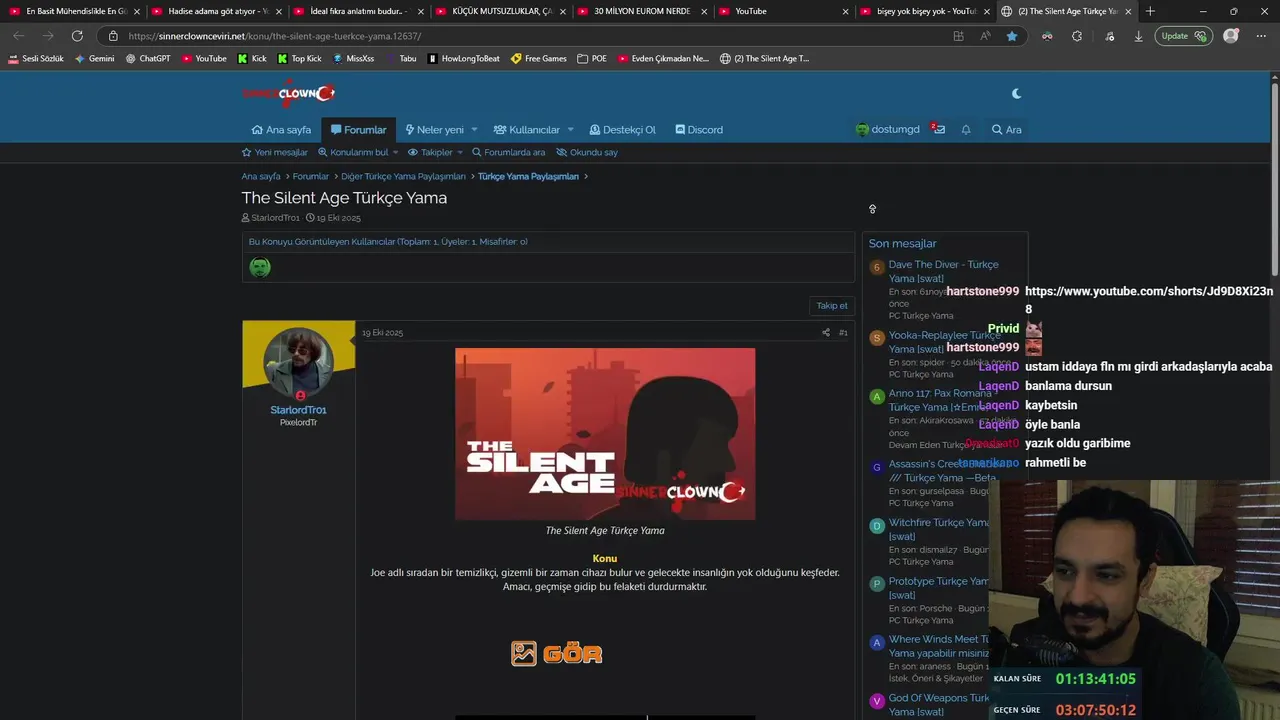1280x720 pixels.
Task: Click the address bar URL field
Action: (x=530, y=36)
